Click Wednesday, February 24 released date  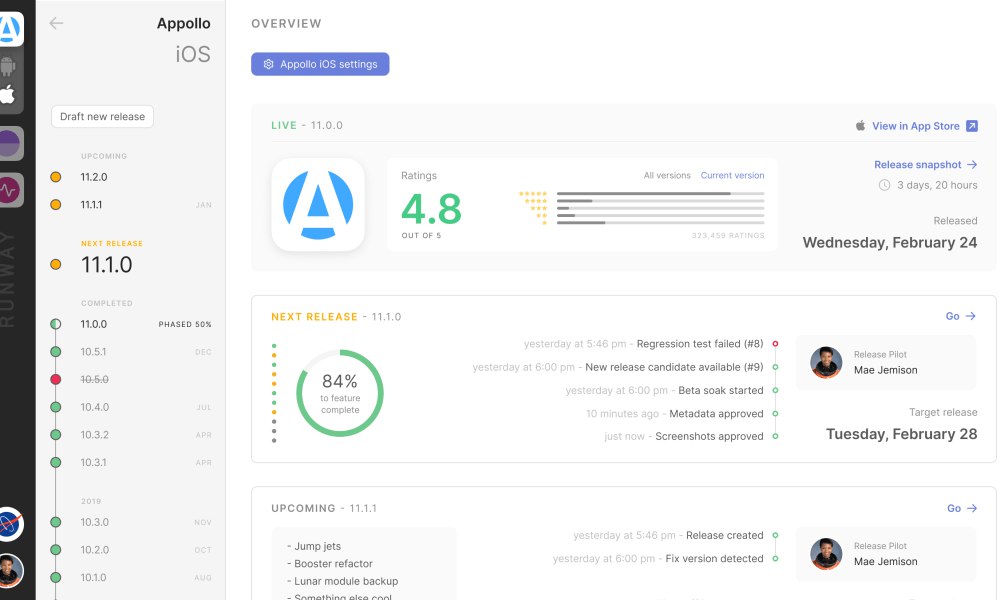click(890, 243)
